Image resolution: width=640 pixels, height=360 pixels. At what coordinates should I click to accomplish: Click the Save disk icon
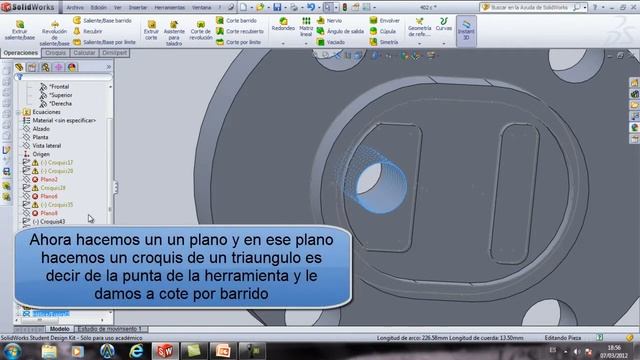click(x=277, y=7)
